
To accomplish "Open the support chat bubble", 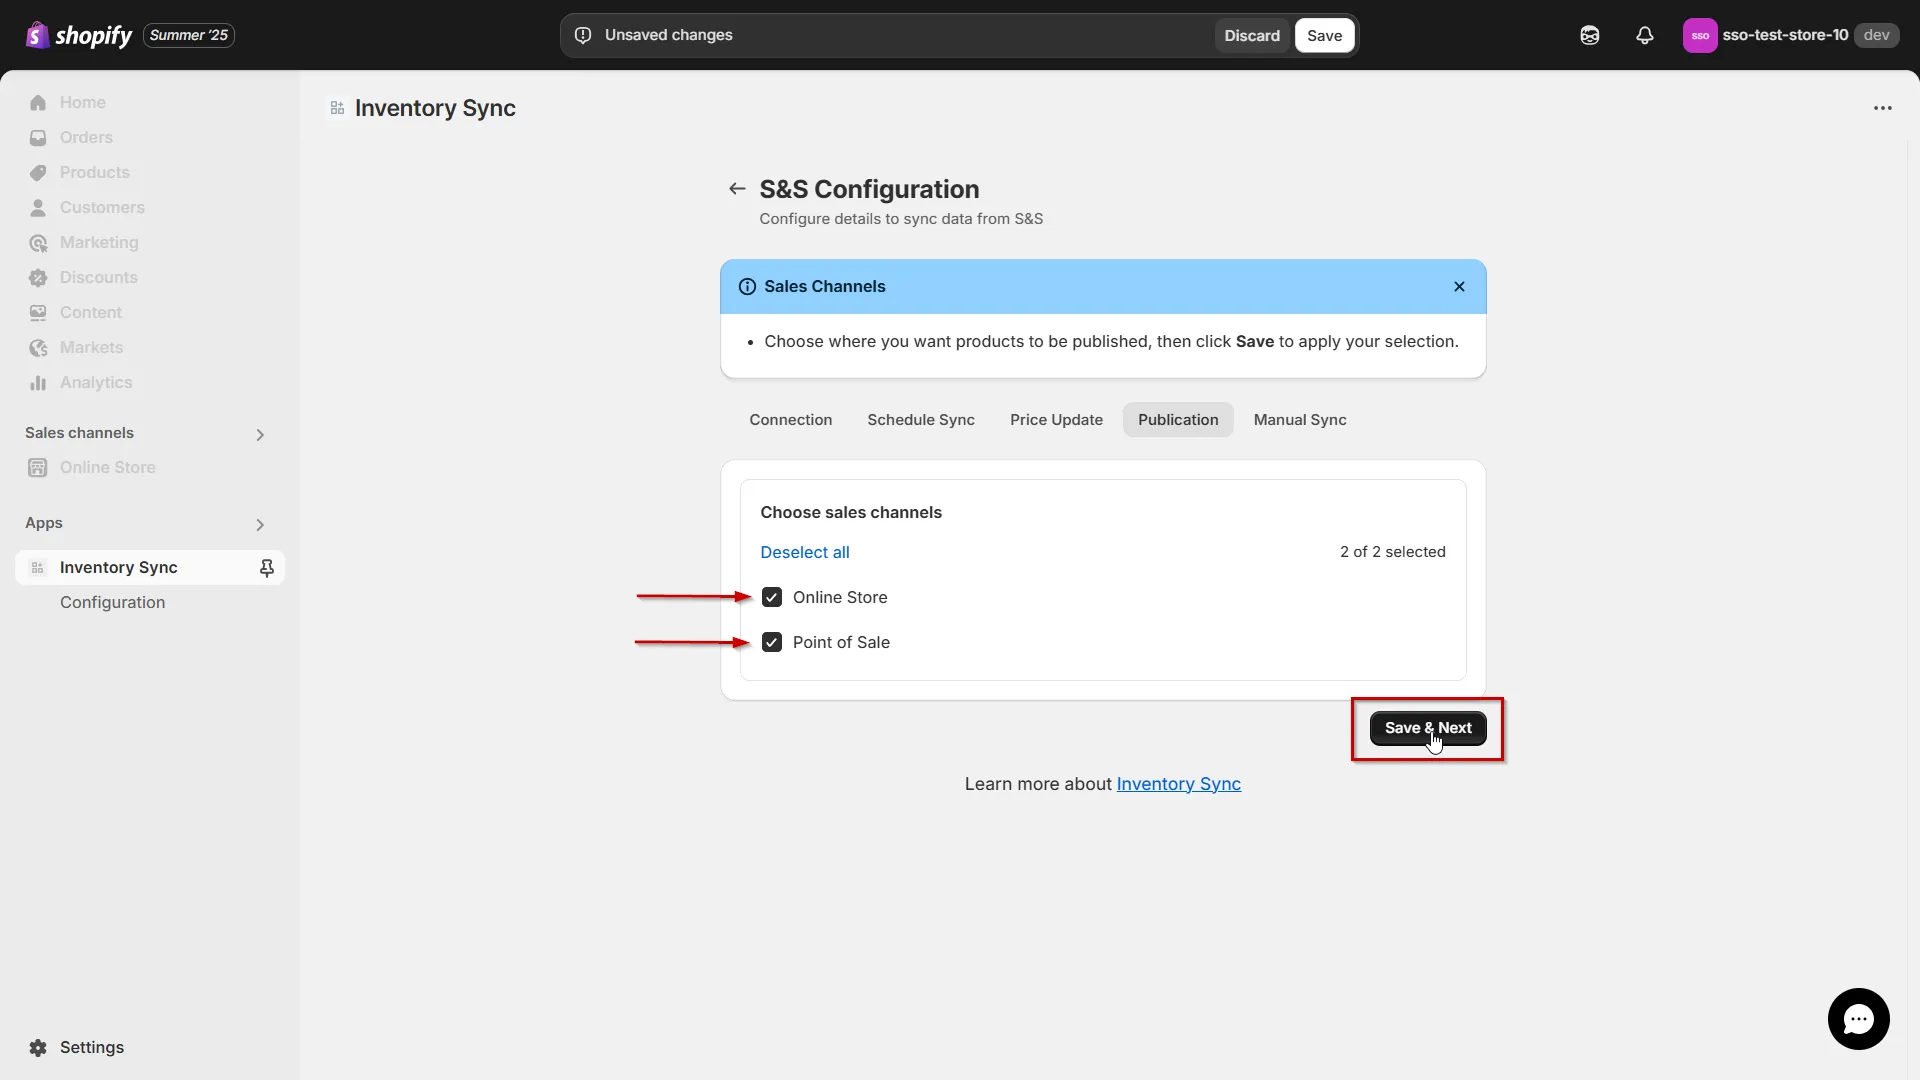I will [1858, 1019].
